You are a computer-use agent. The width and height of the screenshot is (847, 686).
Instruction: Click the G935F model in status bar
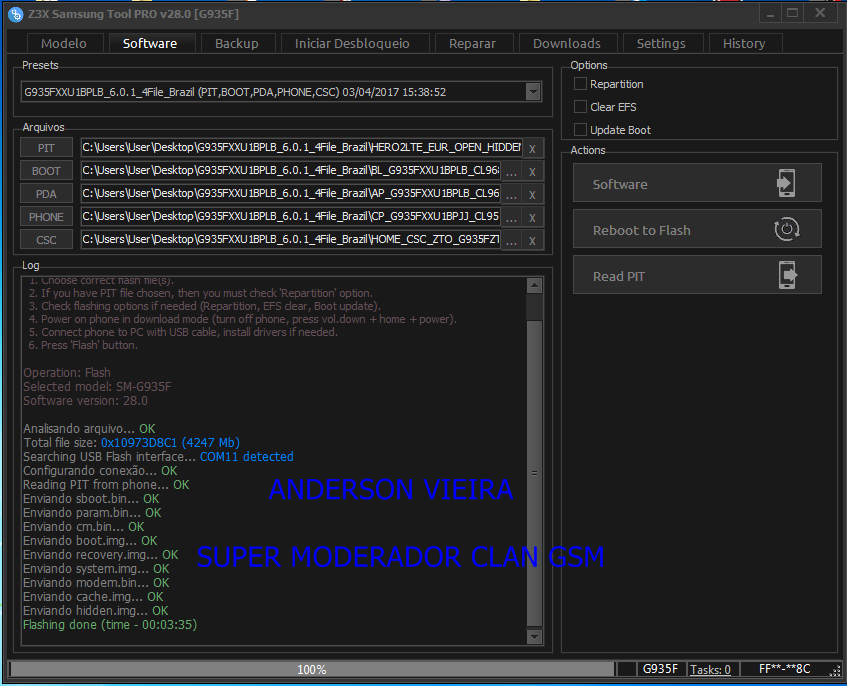(x=660, y=669)
